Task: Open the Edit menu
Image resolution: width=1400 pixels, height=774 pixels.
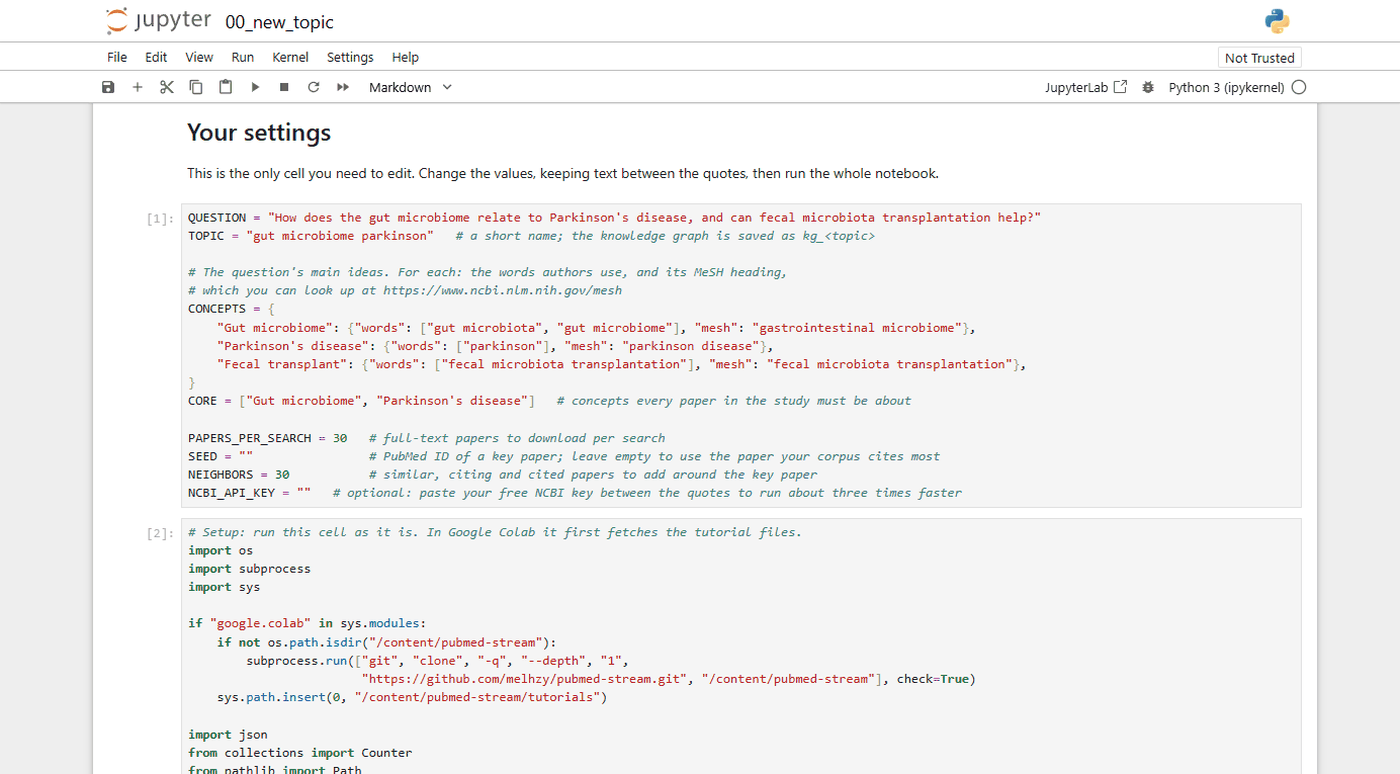Action: click(x=156, y=57)
